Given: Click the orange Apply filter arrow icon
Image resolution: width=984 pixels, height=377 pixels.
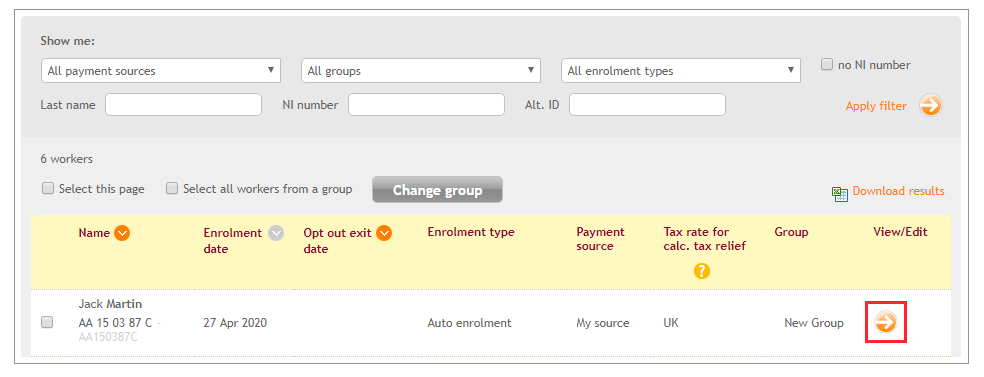Looking at the screenshot, I should [x=931, y=105].
